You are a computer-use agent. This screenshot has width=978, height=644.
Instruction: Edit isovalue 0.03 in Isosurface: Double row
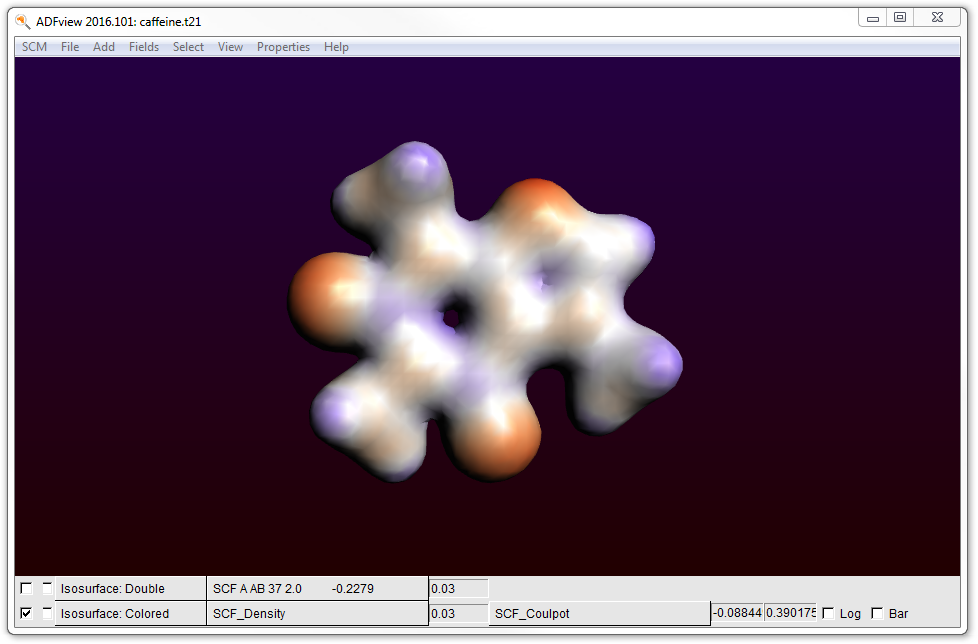pyautogui.click(x=458, y=589)
